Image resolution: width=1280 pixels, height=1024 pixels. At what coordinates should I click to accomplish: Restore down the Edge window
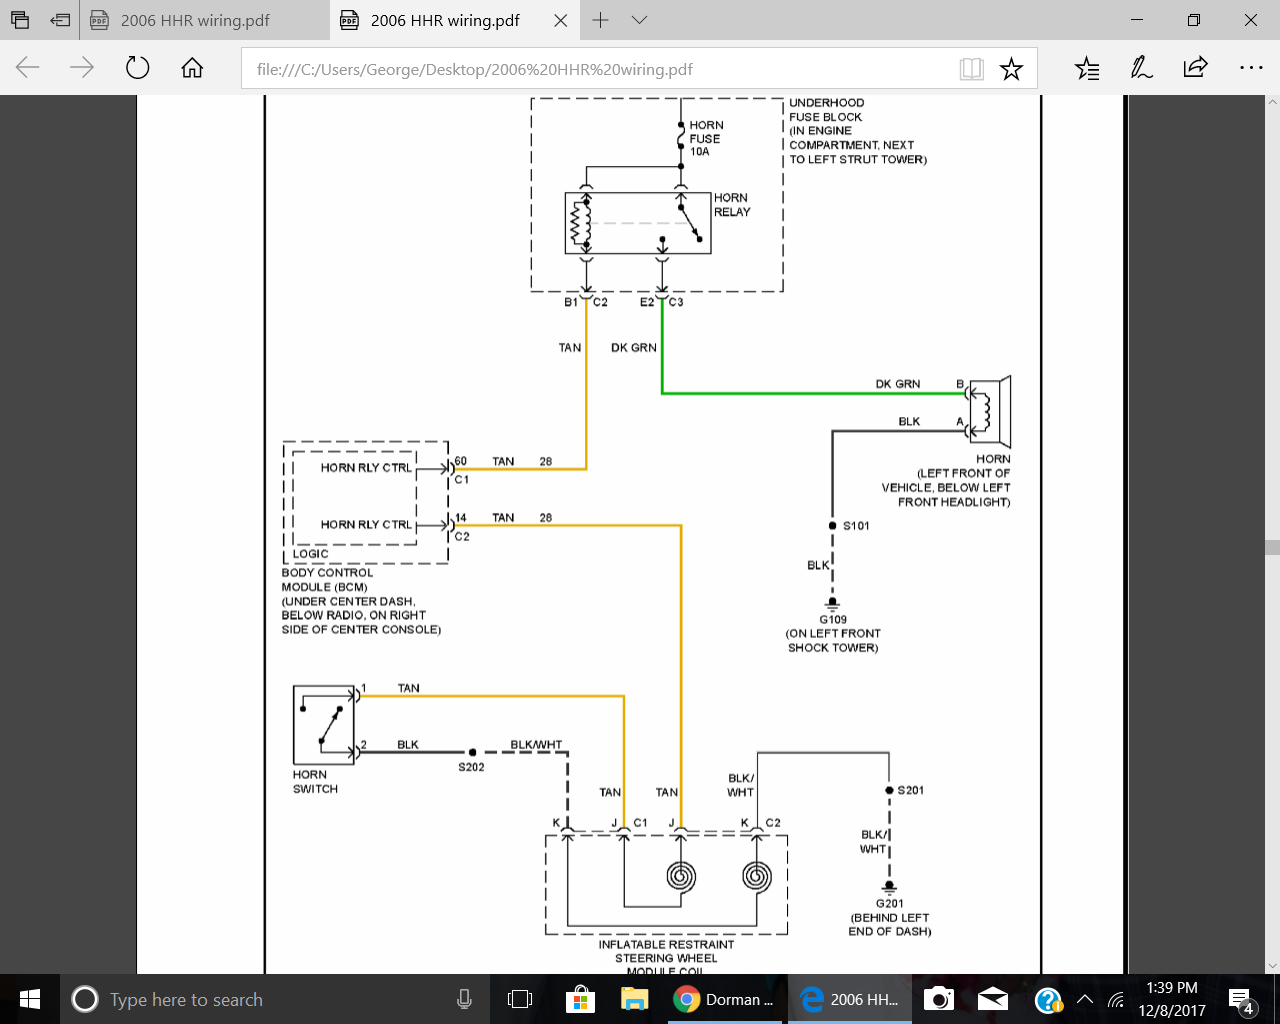coord(1193,20)
